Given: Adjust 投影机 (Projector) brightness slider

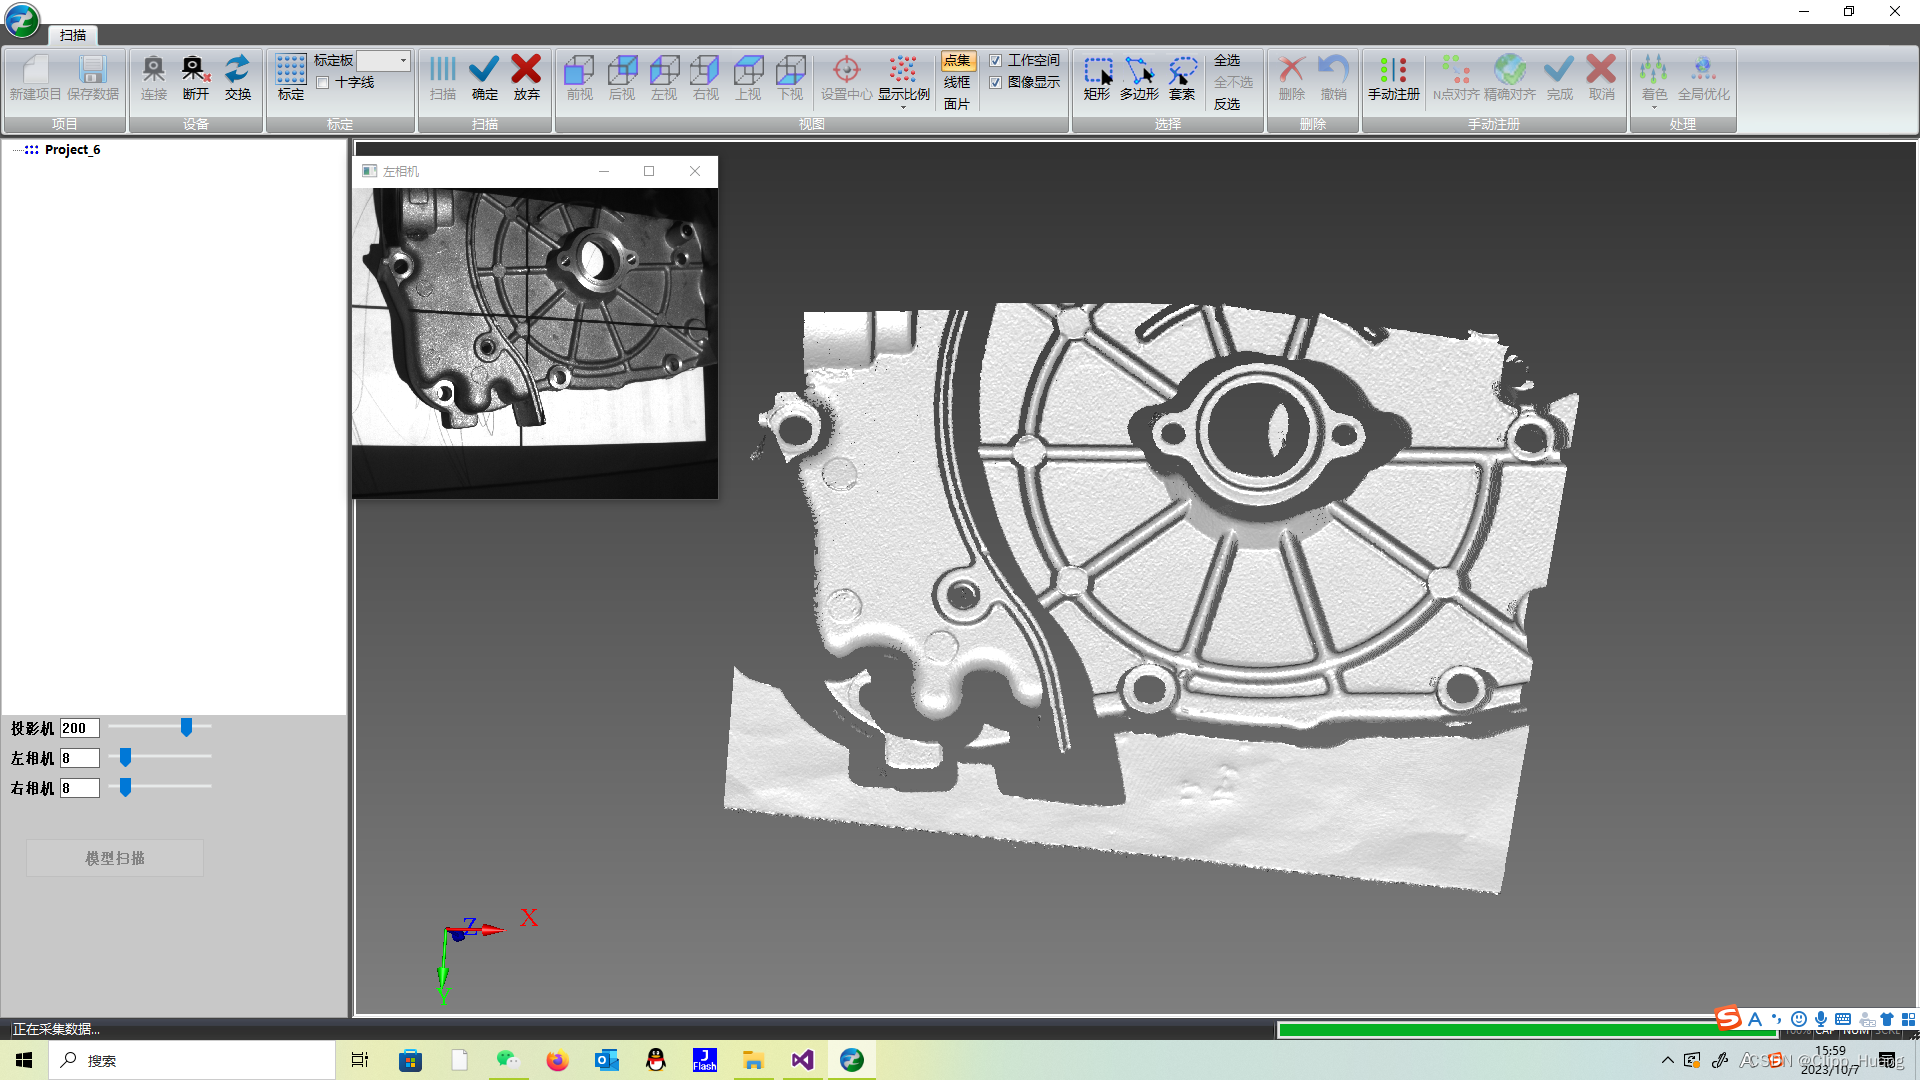Looking at the screenshot, I should coord(187,728).
